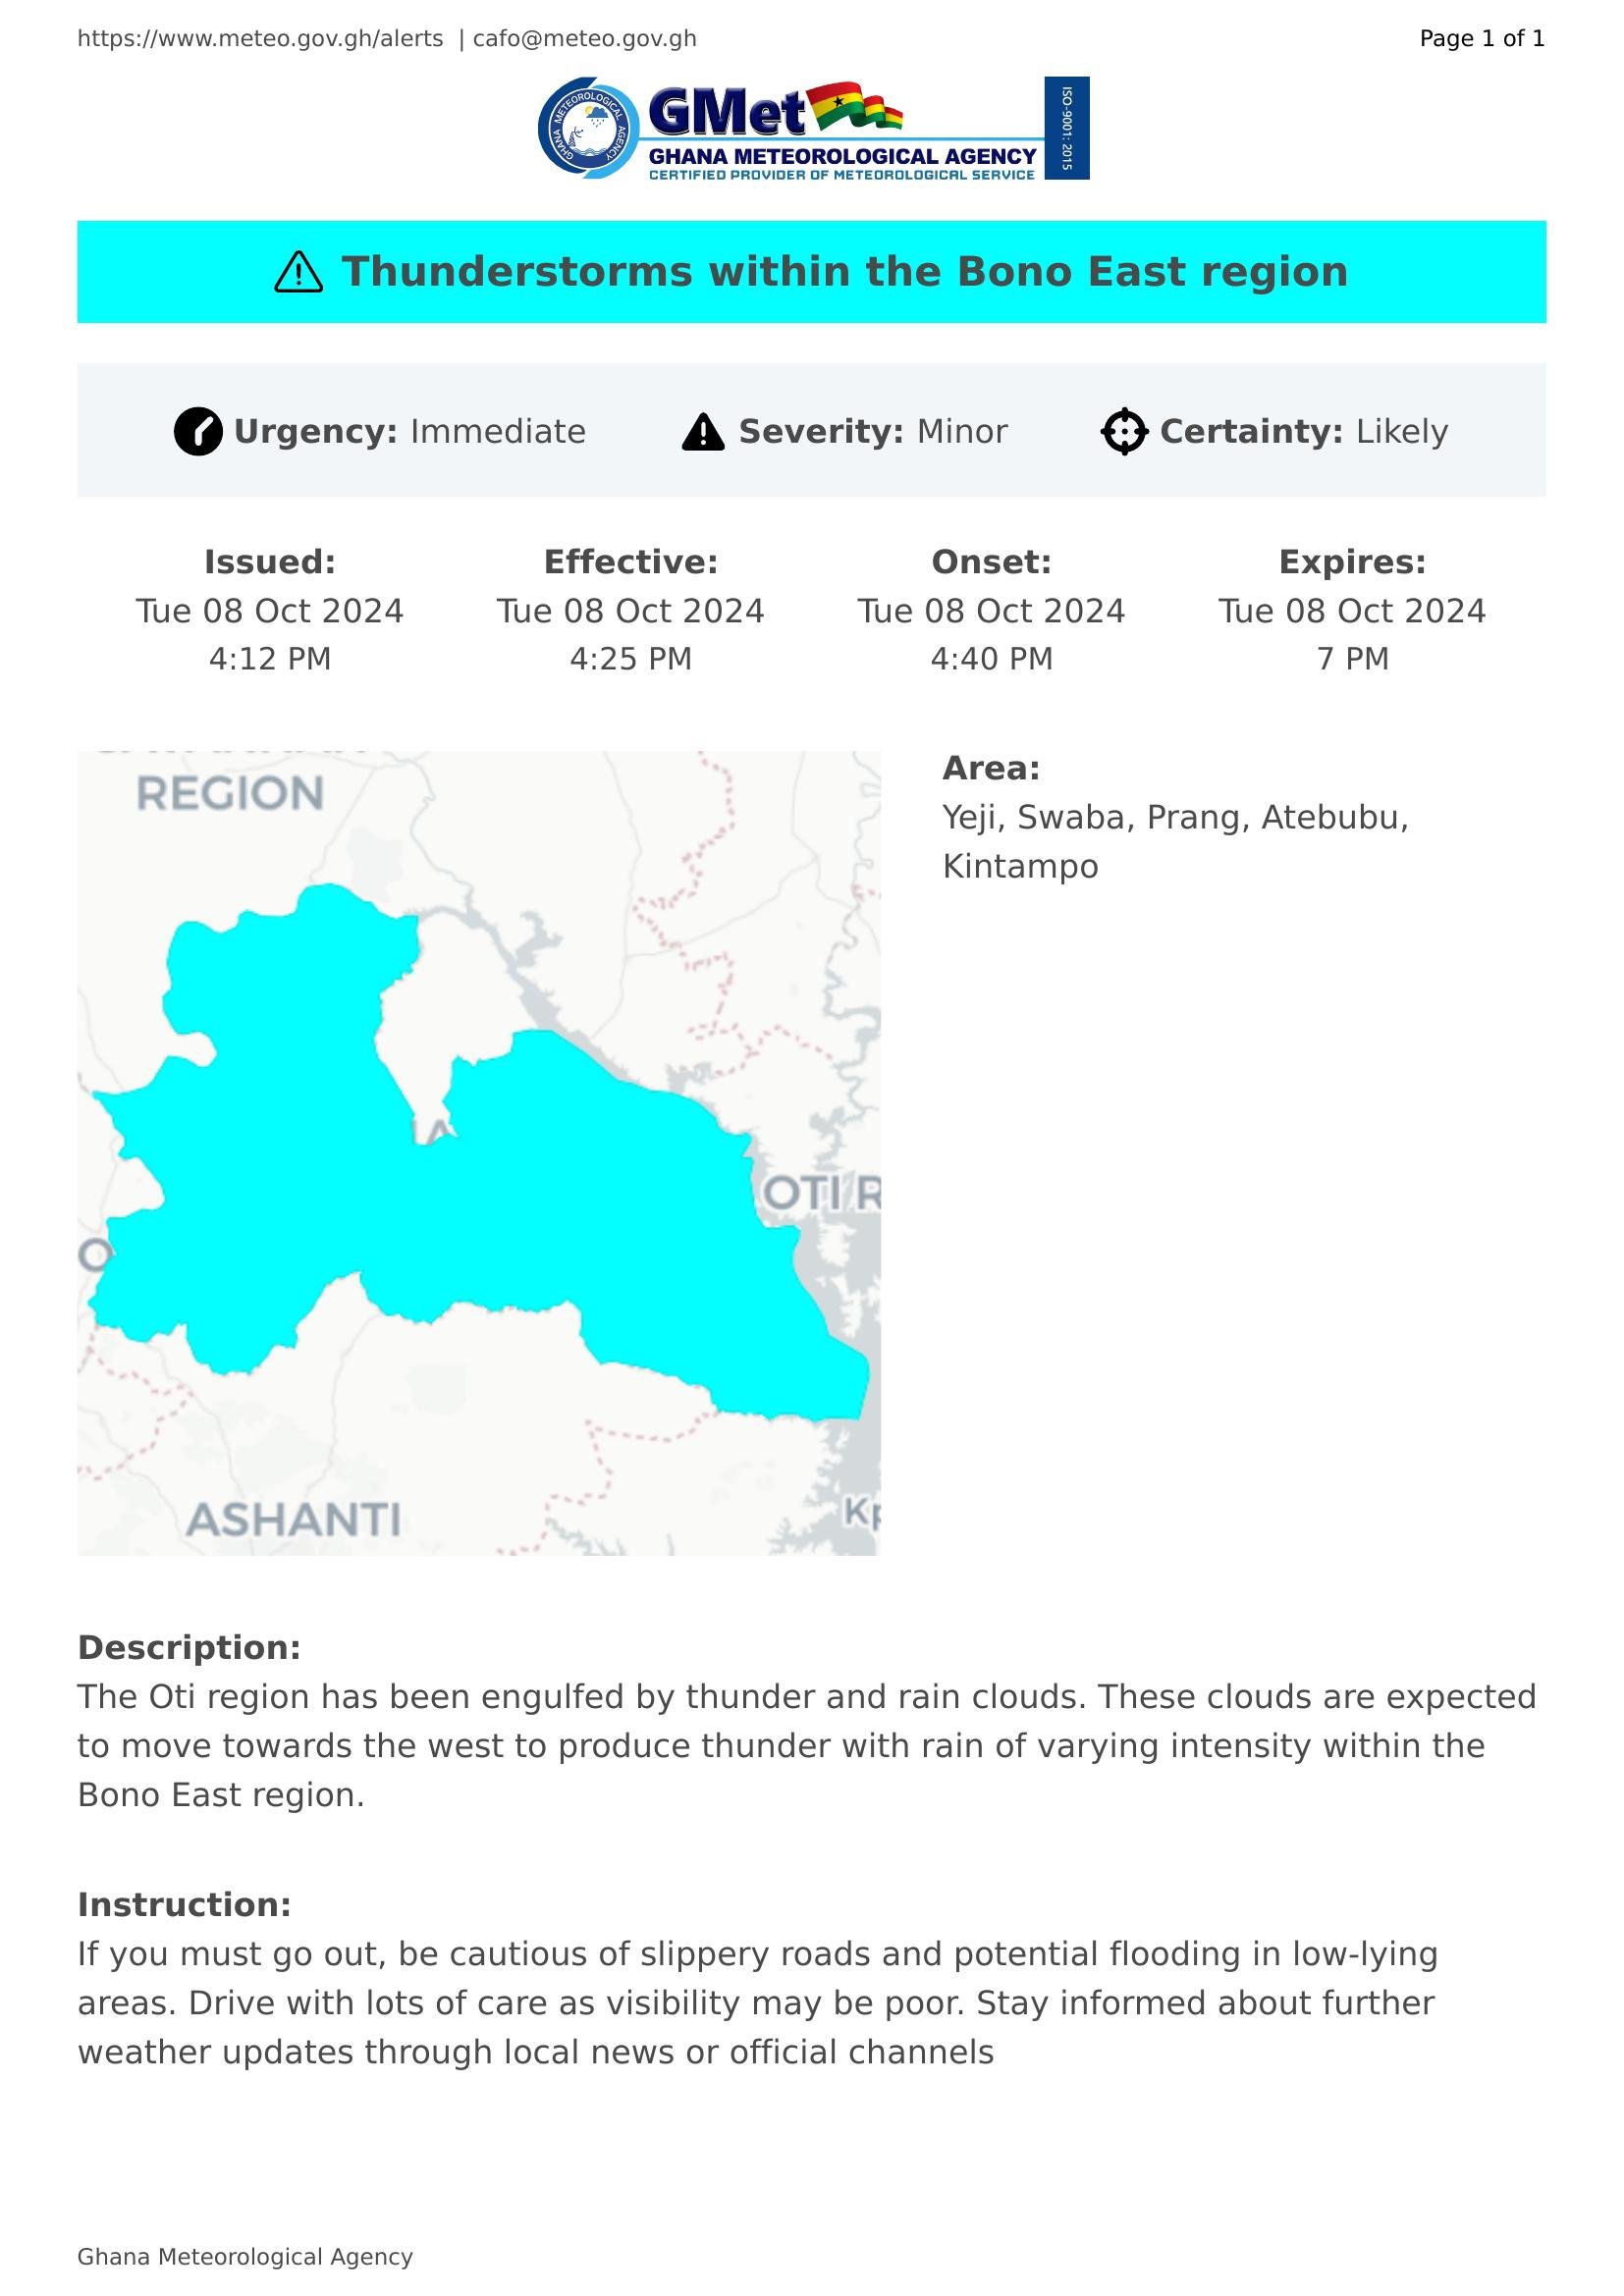
Task: Click the Severity warning triangle icon
Action: 703,432
